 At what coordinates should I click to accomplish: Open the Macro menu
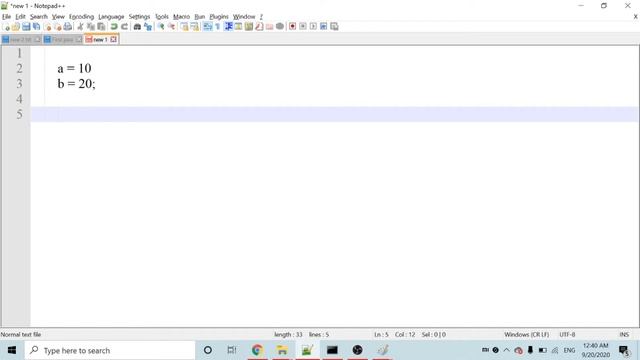click(181, 17)
